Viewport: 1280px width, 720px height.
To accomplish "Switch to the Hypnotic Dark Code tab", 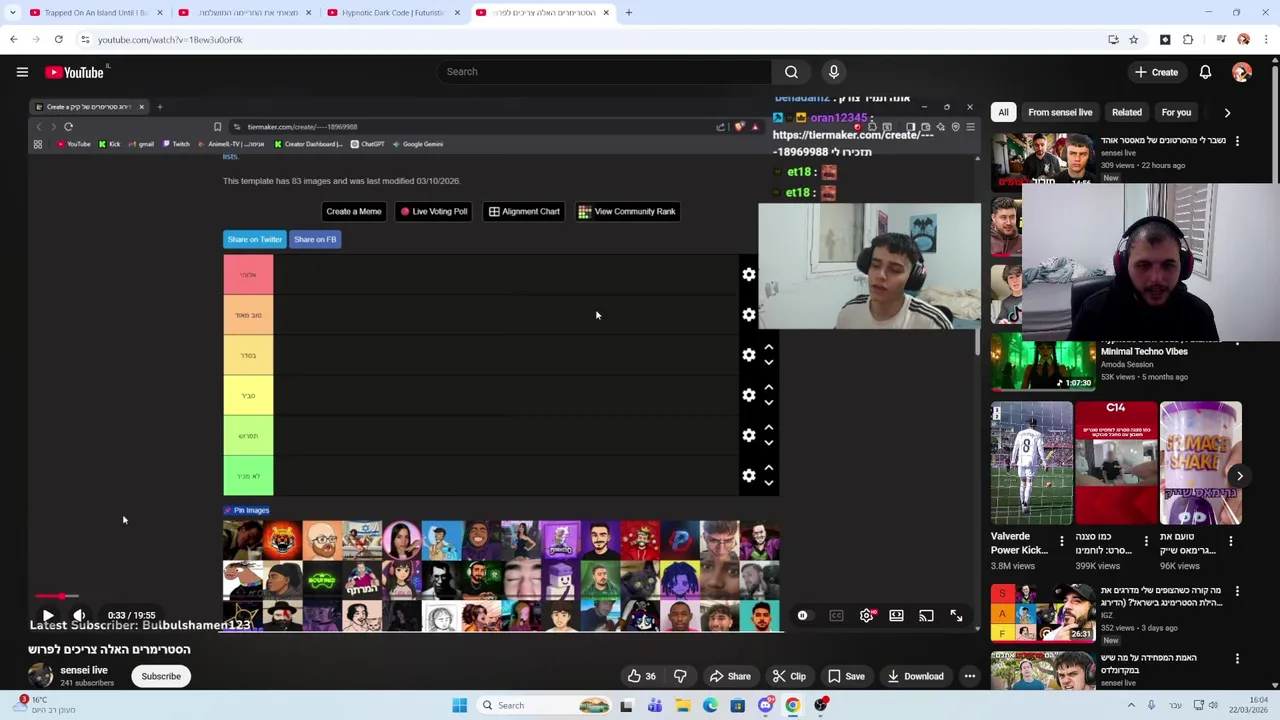I will [x=393, y=13].
